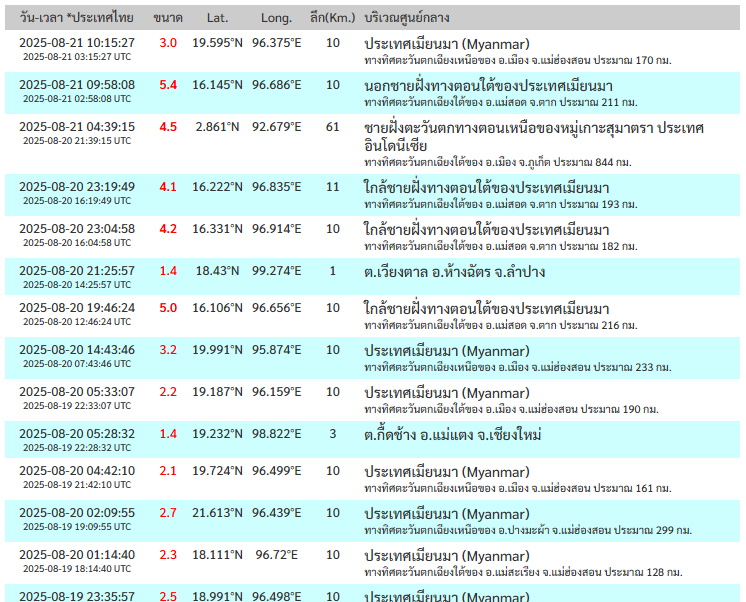Click longitude 99.274°E
Image resolution: width=746 pixels, height=602 pixels.
pos(276,270)
